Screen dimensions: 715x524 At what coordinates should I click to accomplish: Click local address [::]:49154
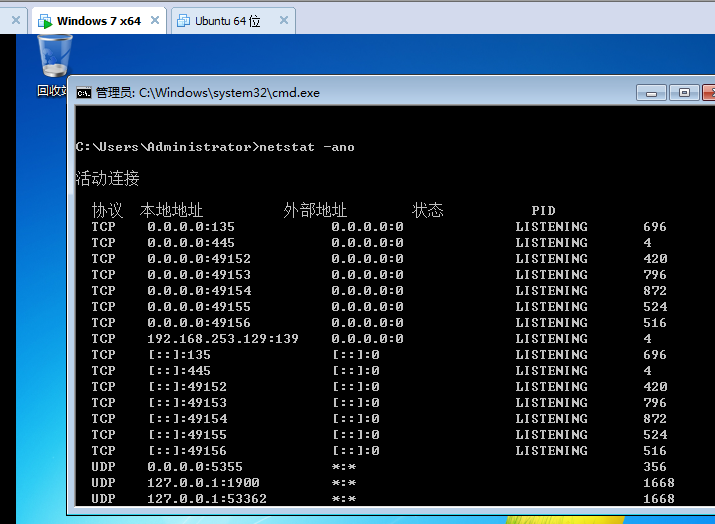coord(187,419)
